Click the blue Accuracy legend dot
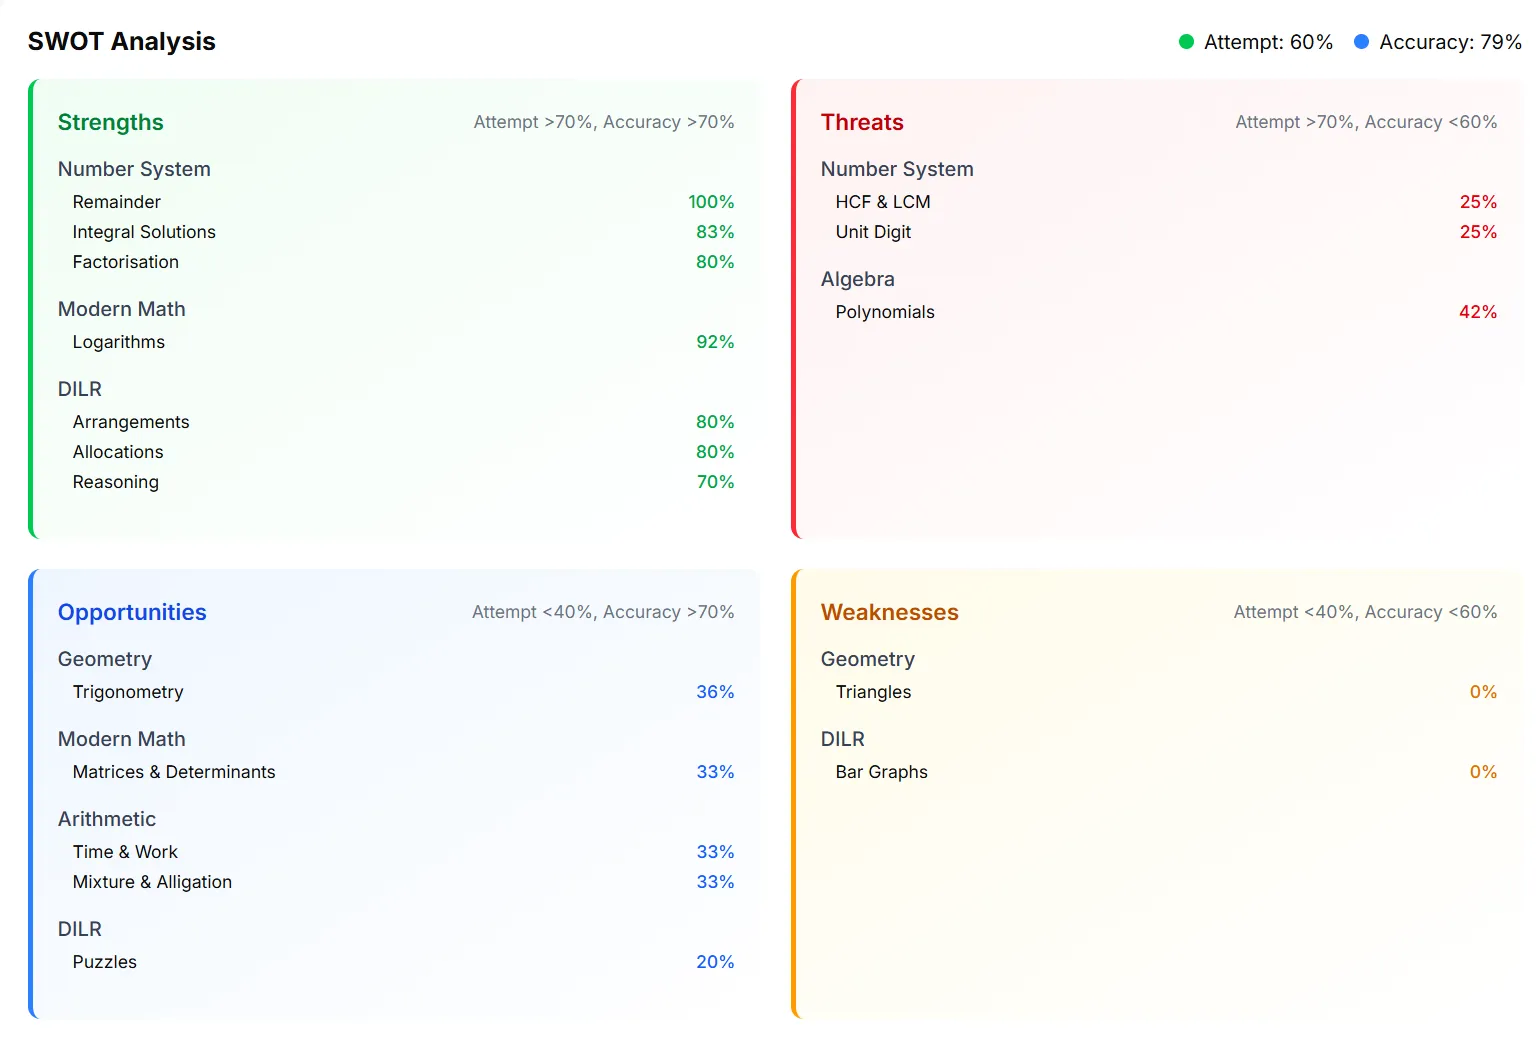The width and height of the screenshot is (1540, 1051). (1361, 42)
